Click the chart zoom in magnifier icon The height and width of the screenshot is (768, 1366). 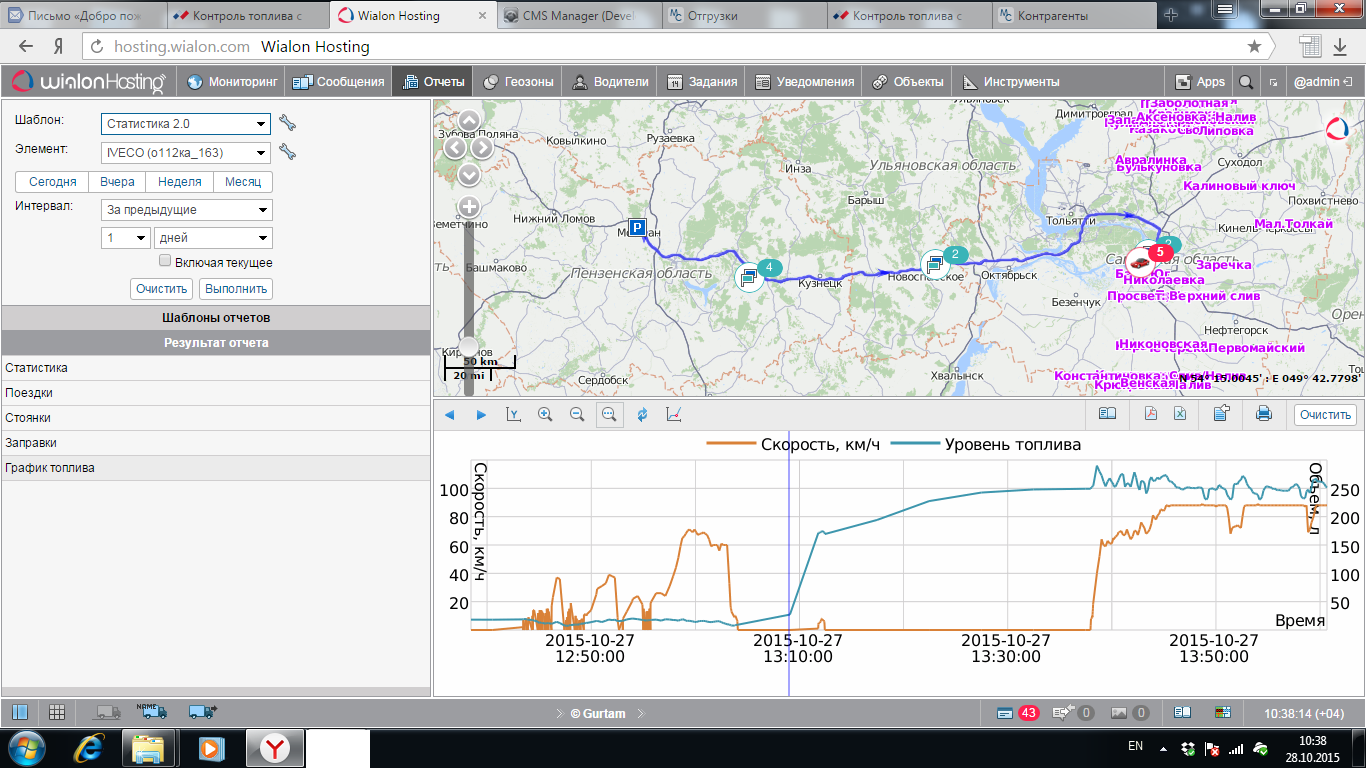pos(545,414)
